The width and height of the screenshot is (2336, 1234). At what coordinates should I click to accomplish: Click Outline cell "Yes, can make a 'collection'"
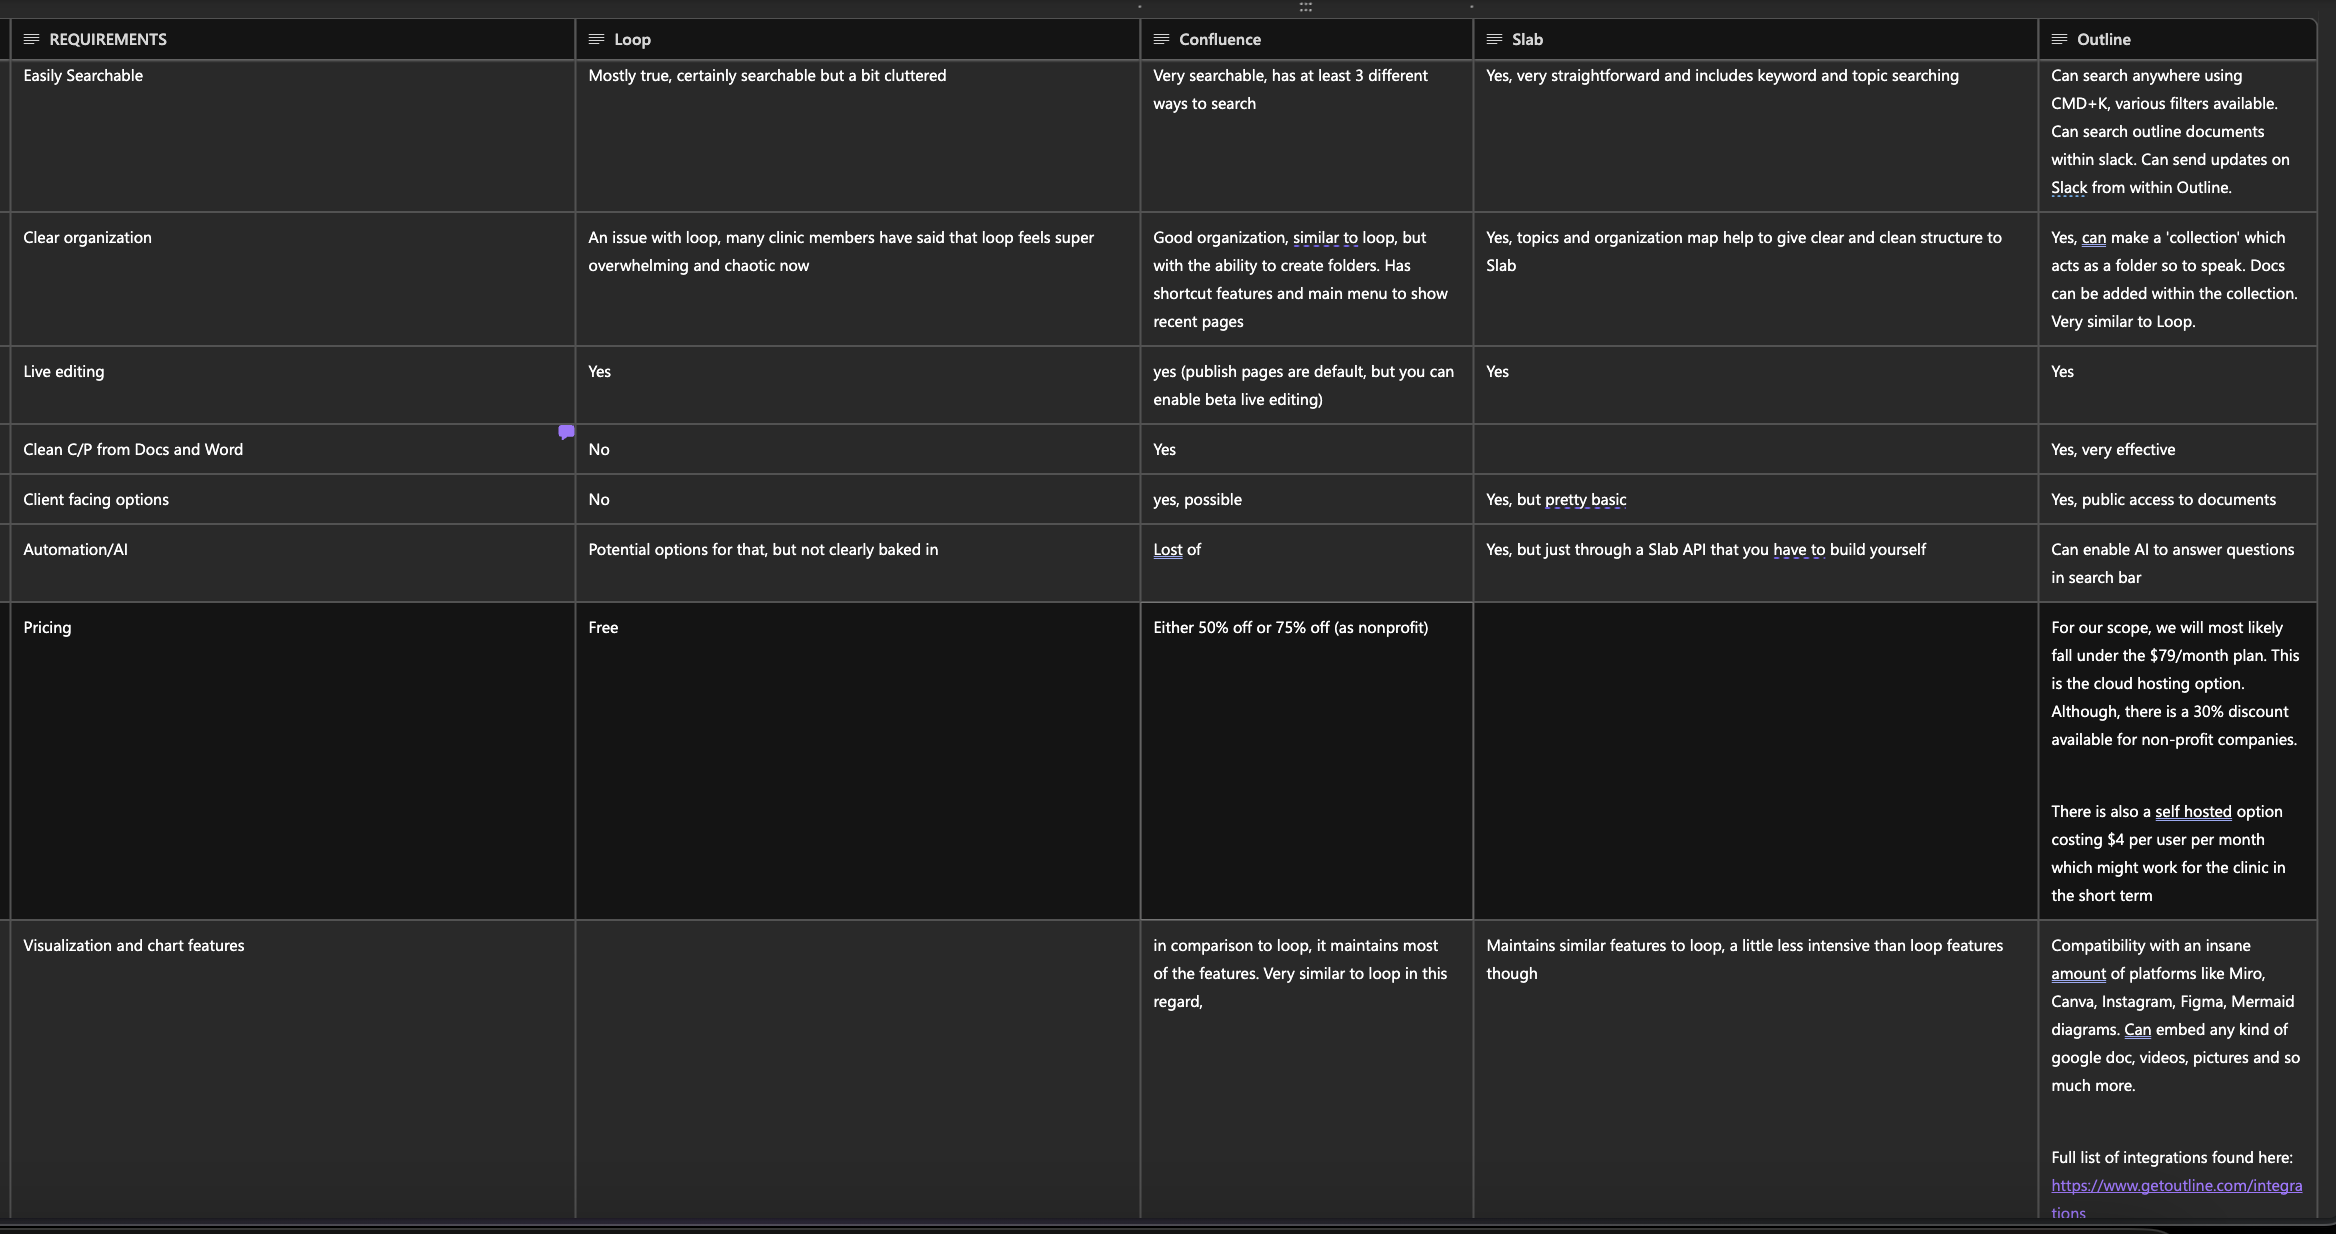coord(2178,279)
